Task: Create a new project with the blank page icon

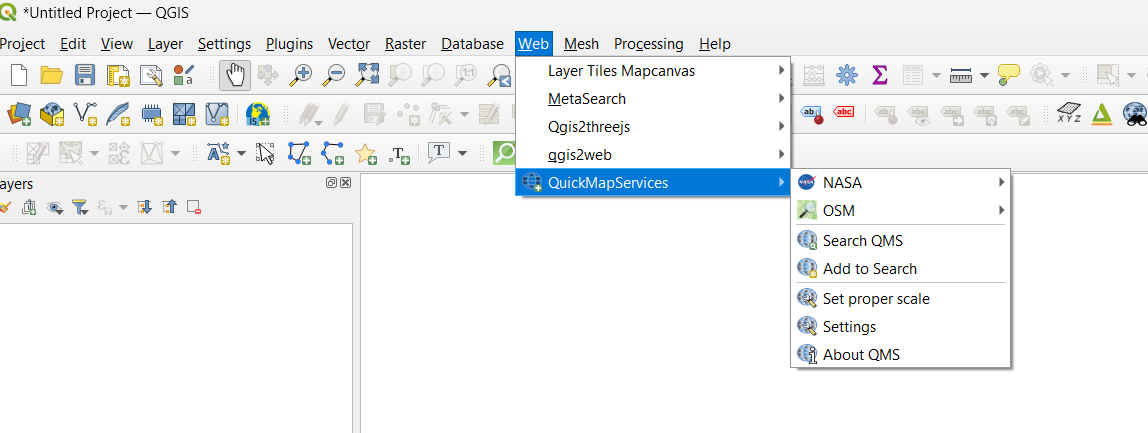Action: (x=19, y=75)
